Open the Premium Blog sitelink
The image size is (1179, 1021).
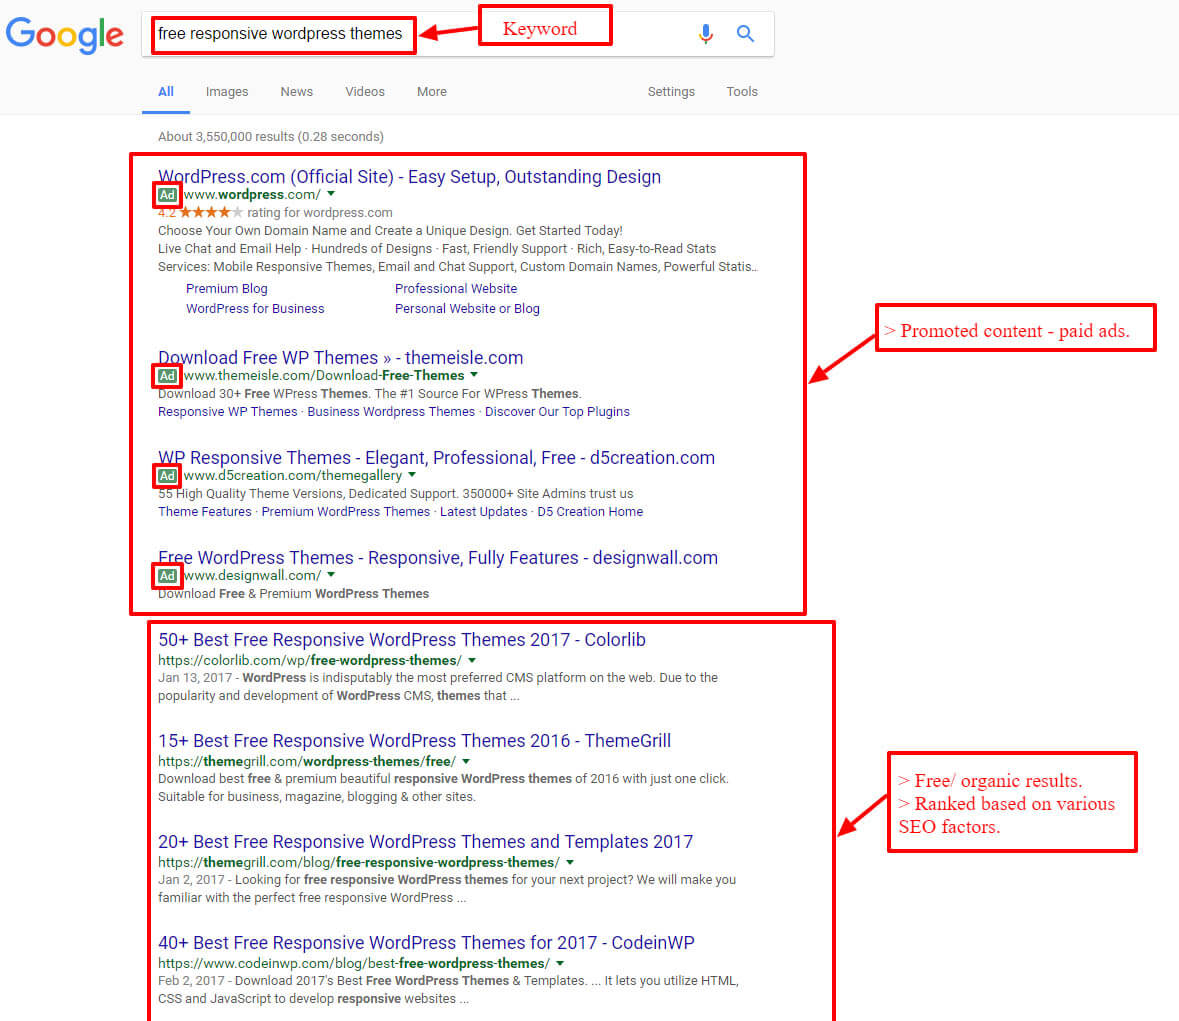click(x=226, y=288)
